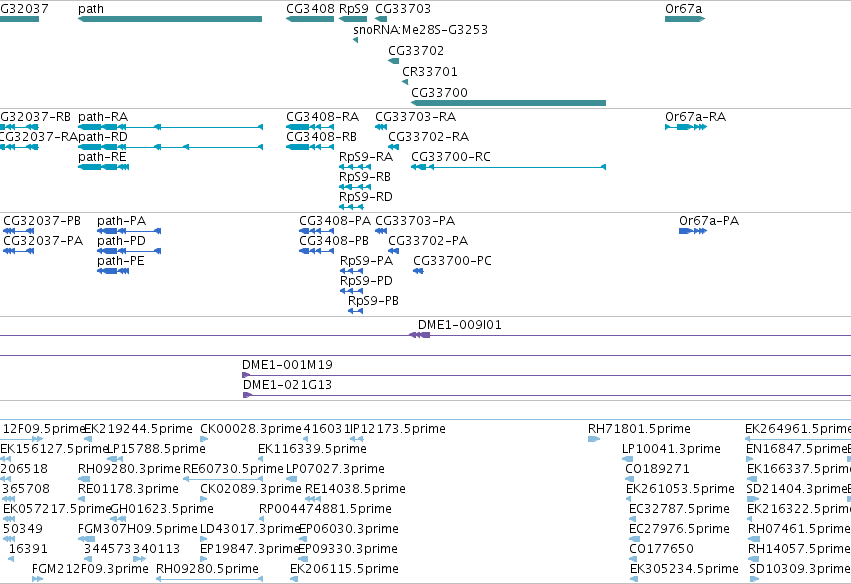This screenshot has height=584, width=851.
Task: Select the RH09280.5prime EST label
Action: coord(207,569)
